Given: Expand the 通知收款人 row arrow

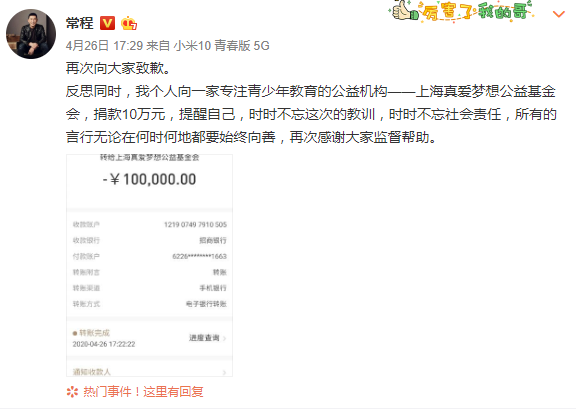Looking at the screenshot, I should pyautogui.click(x=224, y=373).
